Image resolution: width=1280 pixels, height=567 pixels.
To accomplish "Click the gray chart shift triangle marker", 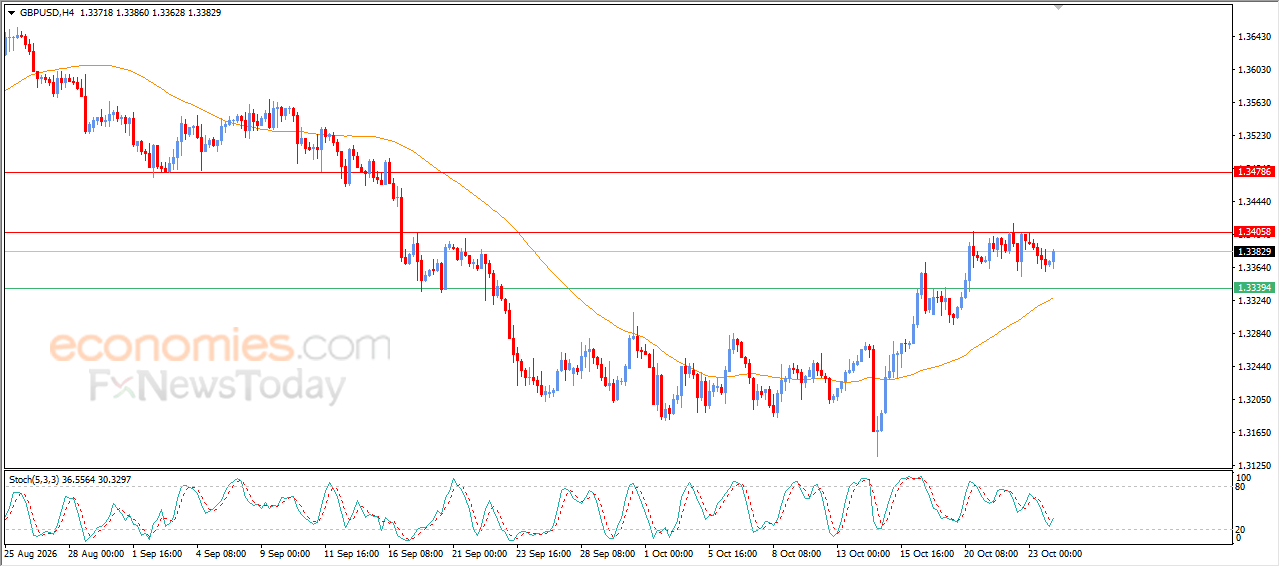I will coord(1059,7).
